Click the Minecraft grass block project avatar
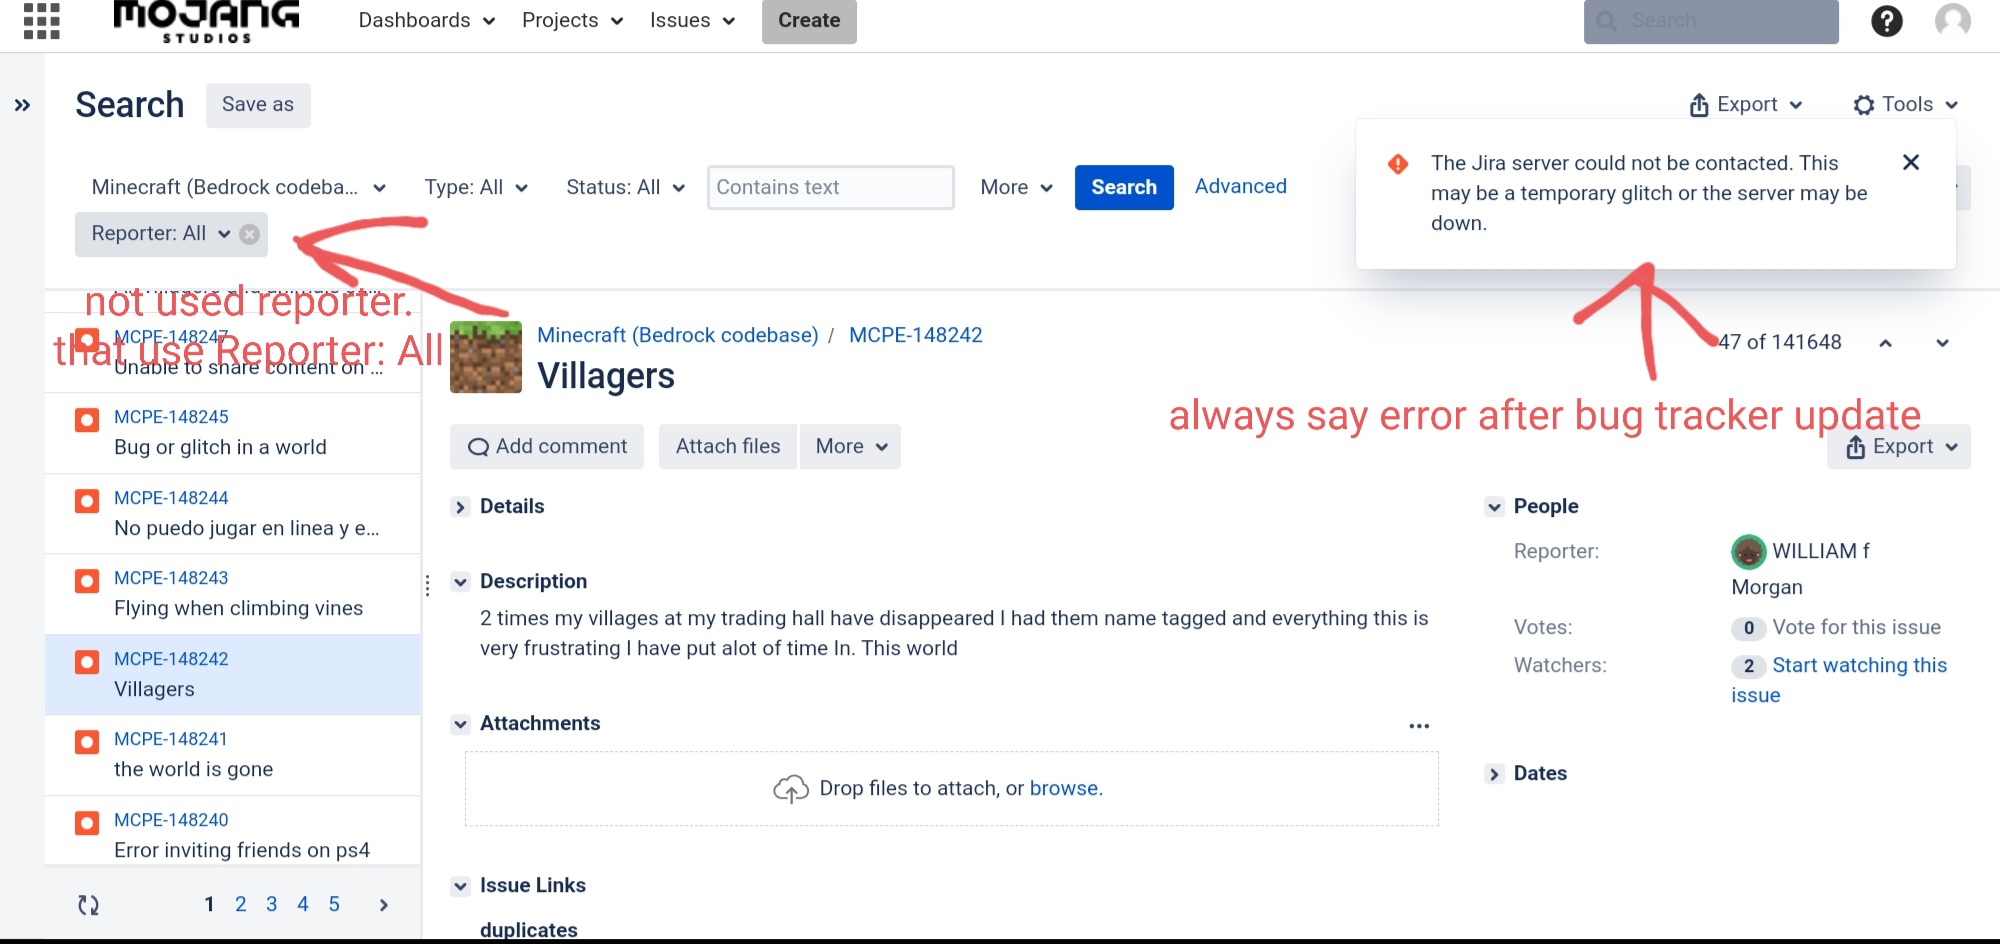Image resolution: width=2000 pixels, height=944 pixels. point(486,357)
